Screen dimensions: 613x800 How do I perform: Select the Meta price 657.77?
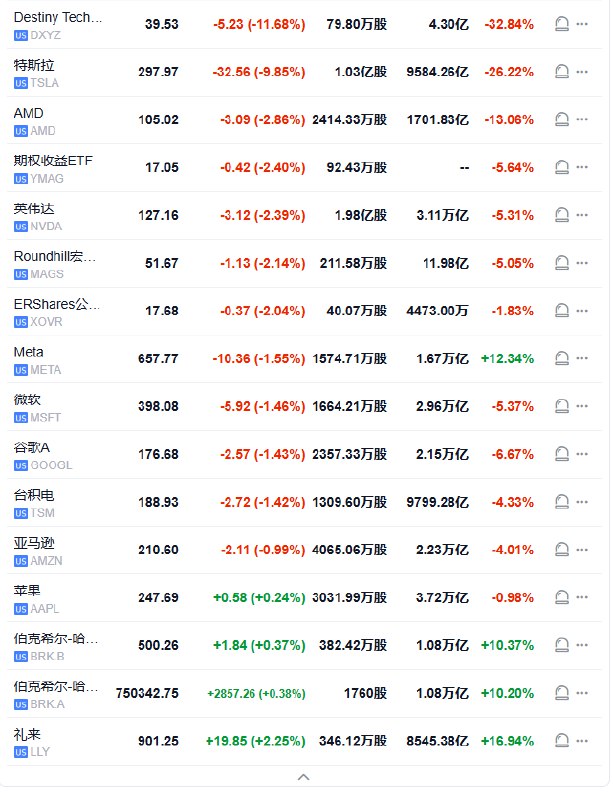[158, 359]
